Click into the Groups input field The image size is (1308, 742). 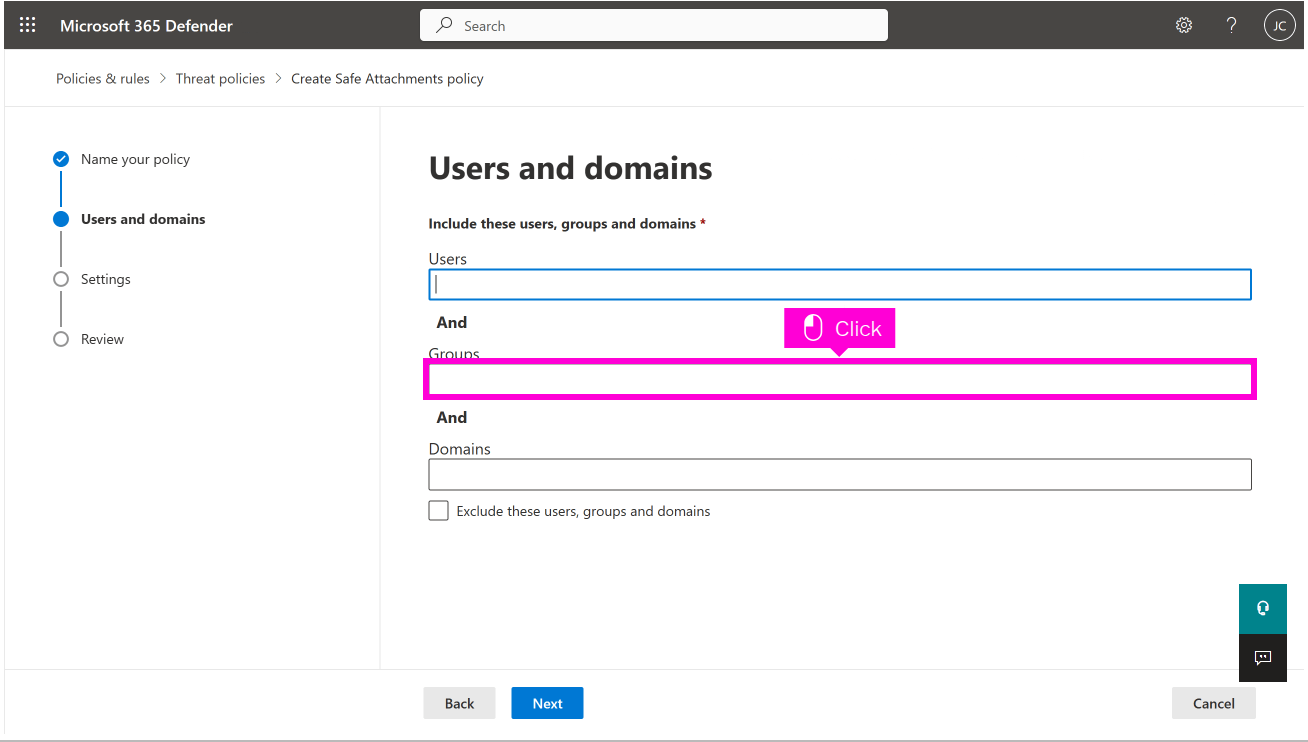point(839,380)
